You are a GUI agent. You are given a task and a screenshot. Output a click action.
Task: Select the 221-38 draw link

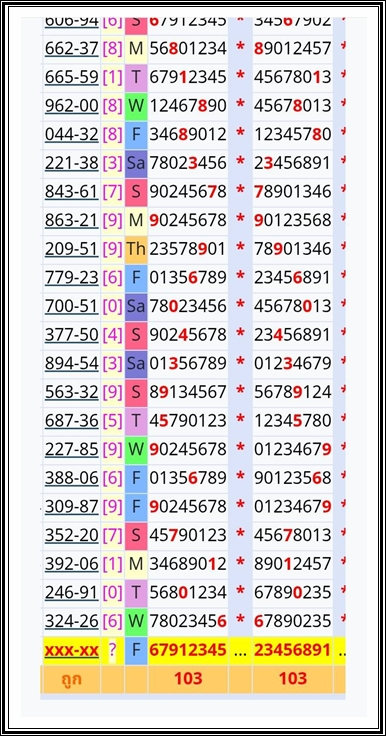pos(71,163)
